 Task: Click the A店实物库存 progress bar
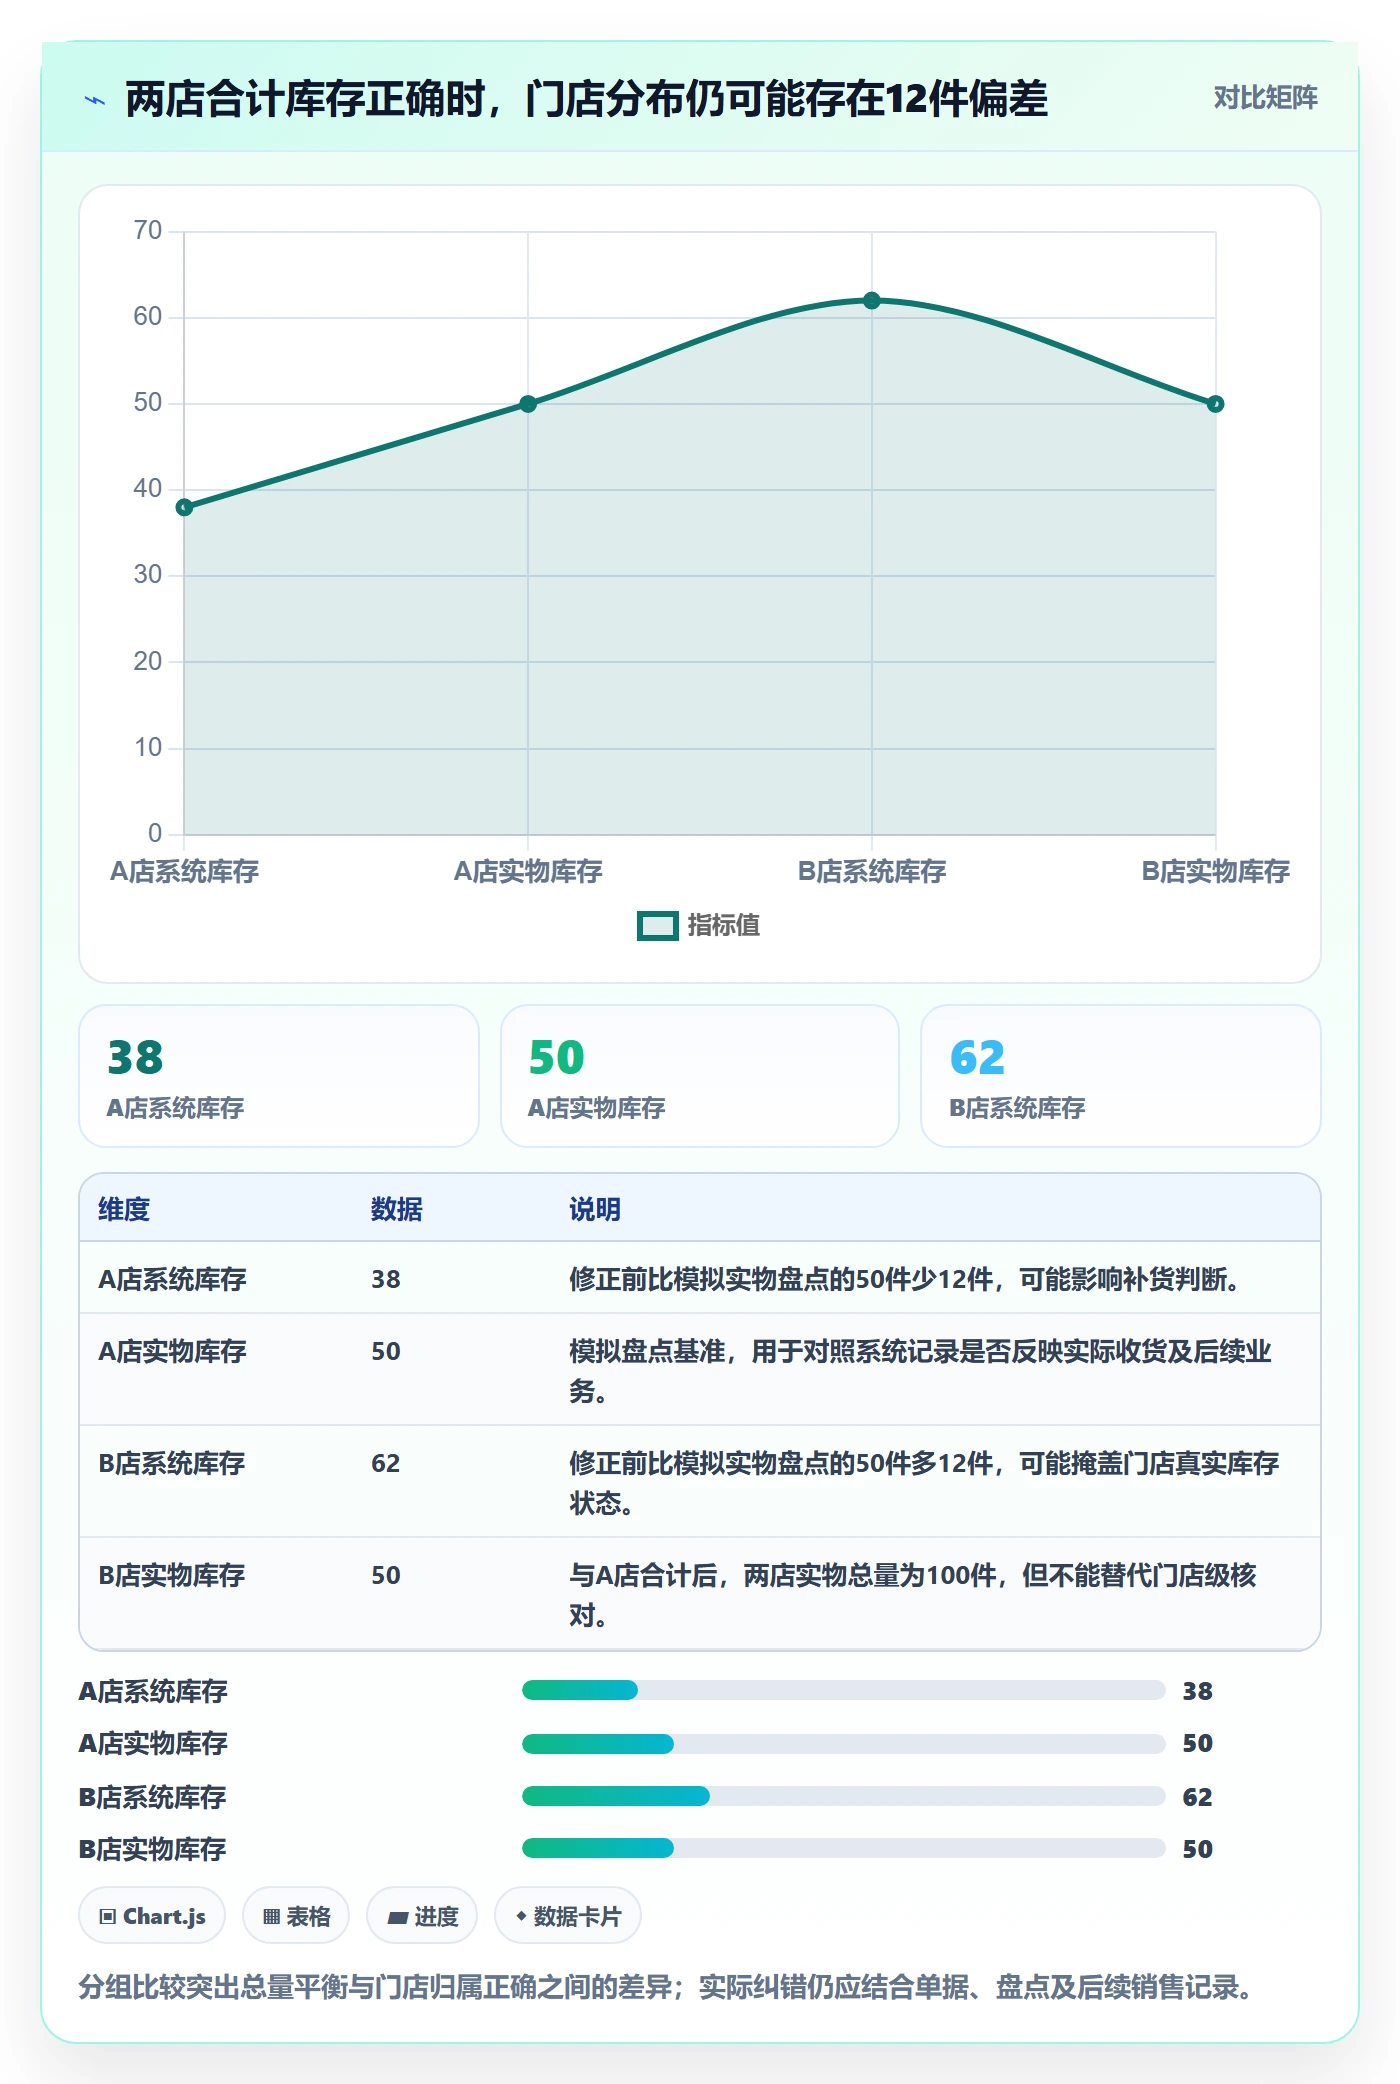click(x=844, y=1744)
